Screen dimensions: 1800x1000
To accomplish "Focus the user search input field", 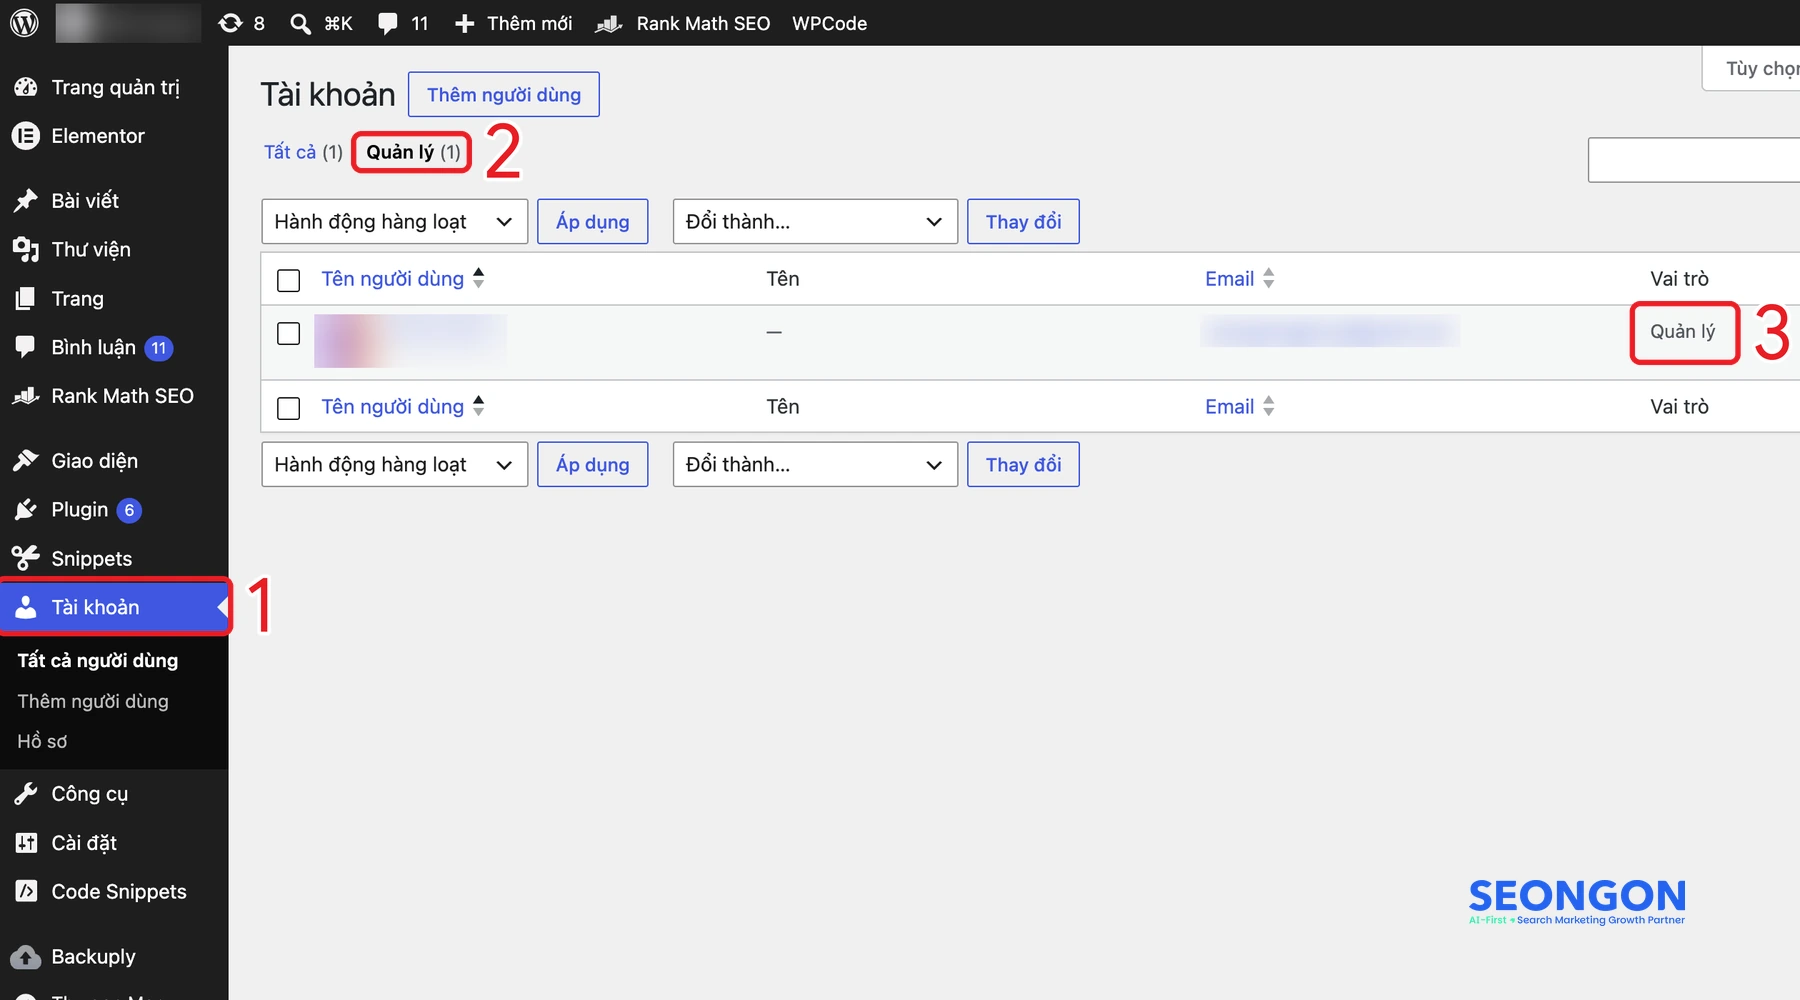I will (x=1694, y=160).
